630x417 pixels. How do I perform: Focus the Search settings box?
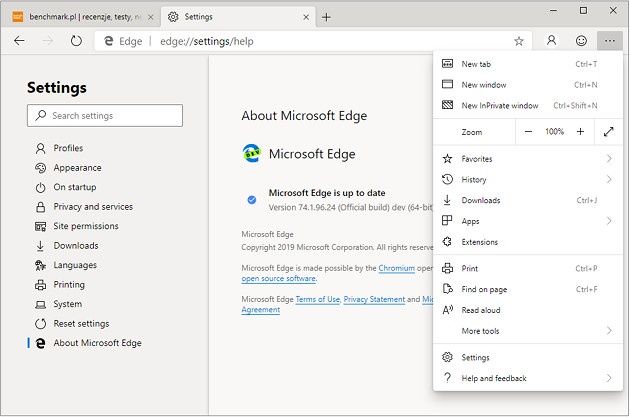click(x=105, y=116)
